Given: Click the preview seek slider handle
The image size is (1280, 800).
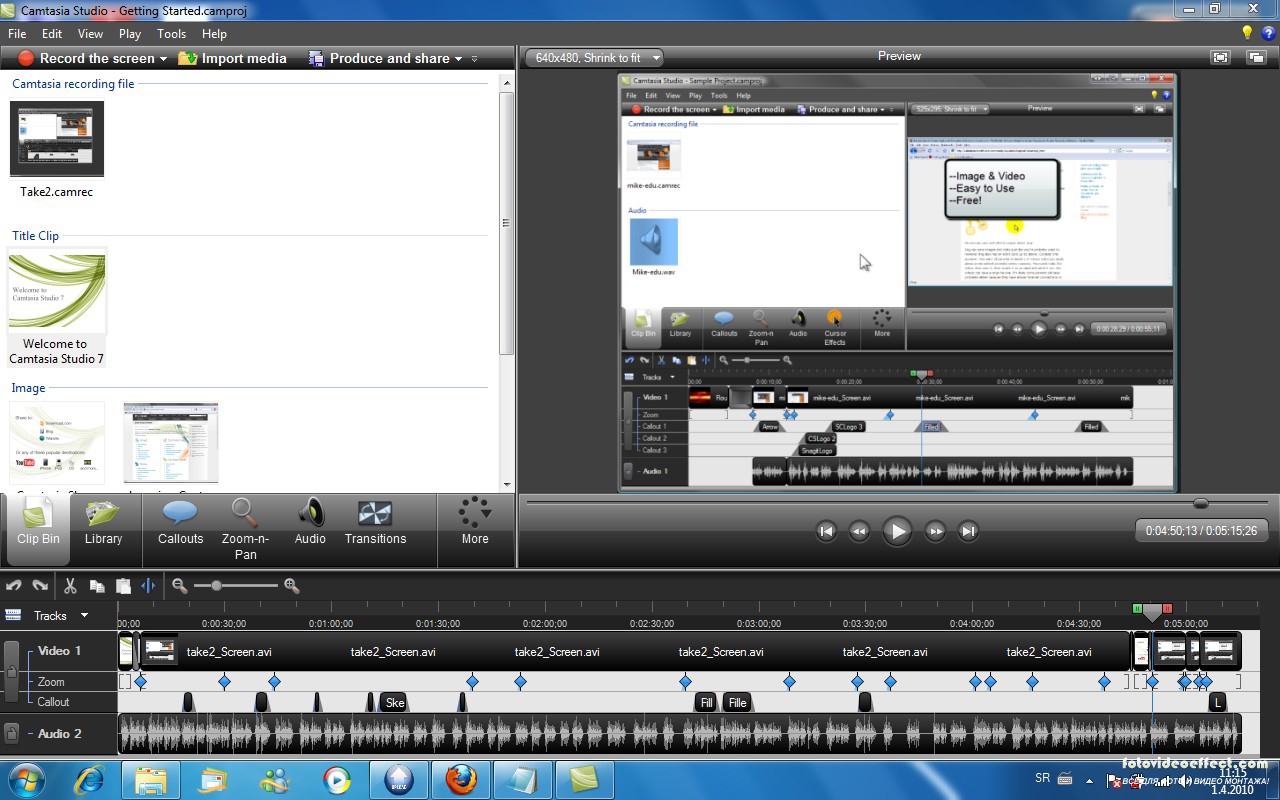Looking at the screenshot, I should pos(1201,503).
